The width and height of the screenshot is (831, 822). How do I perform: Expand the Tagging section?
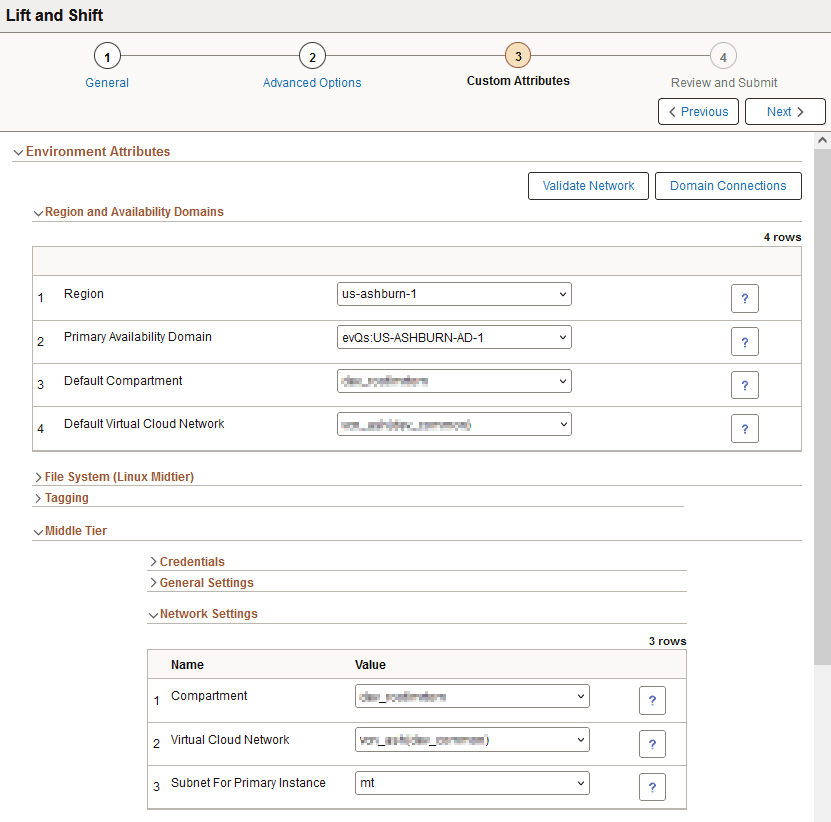(61, 498)
